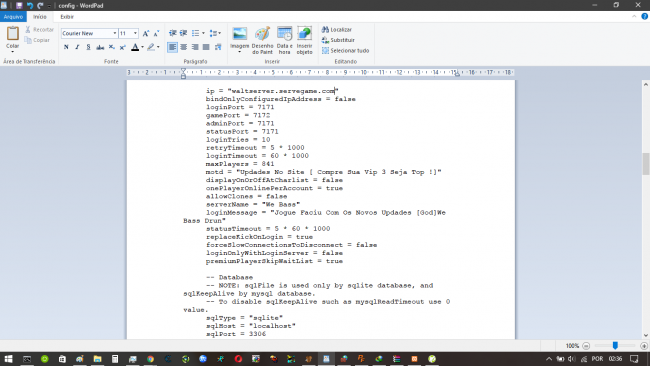Toggle italic formatting
Screen dimensions: 650x366
(77, 47)
